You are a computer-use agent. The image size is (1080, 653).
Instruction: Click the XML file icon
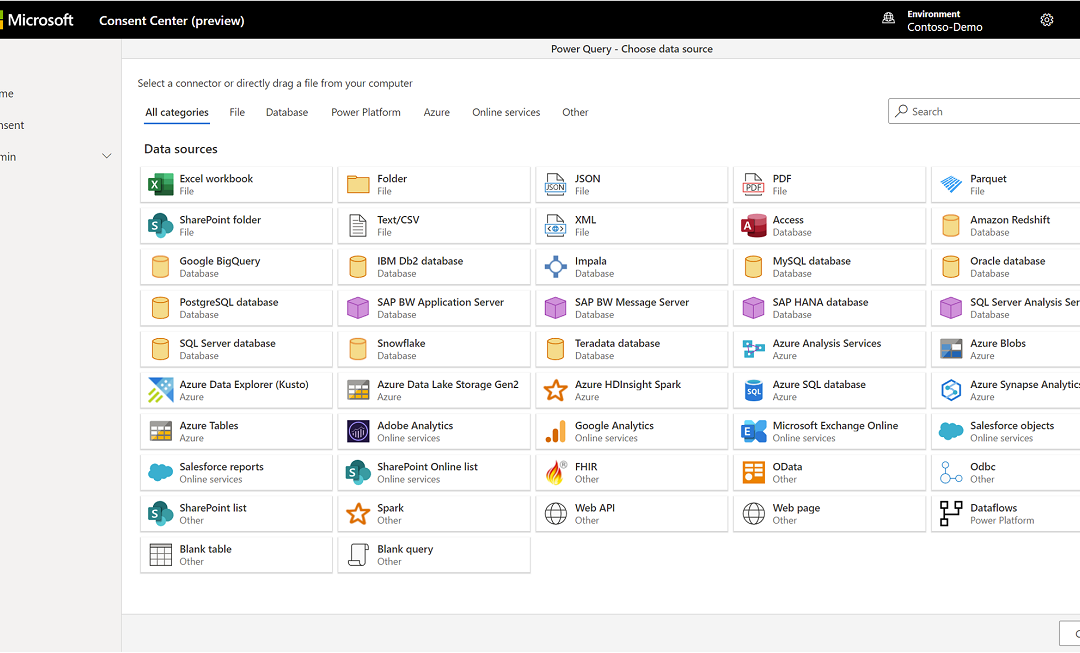pos(556,225)
